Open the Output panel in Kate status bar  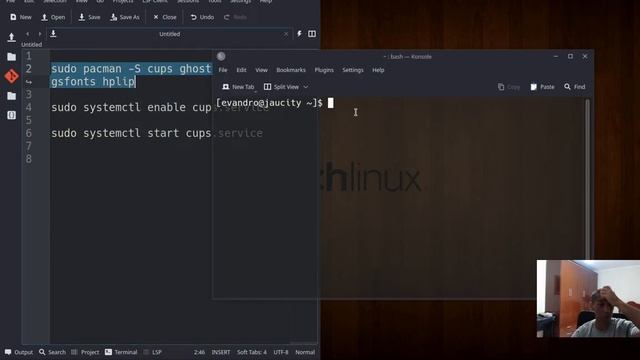click(19, 352)
